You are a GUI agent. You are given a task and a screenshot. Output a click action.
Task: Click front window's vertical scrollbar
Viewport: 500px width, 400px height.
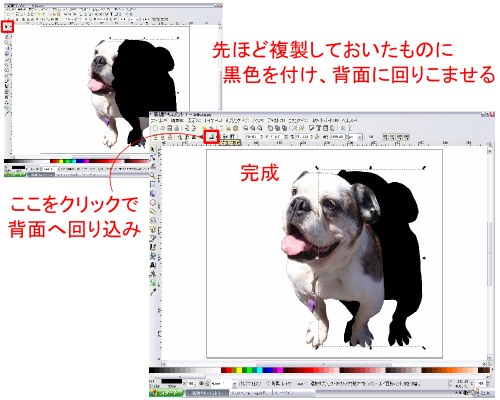pos(489,255)
